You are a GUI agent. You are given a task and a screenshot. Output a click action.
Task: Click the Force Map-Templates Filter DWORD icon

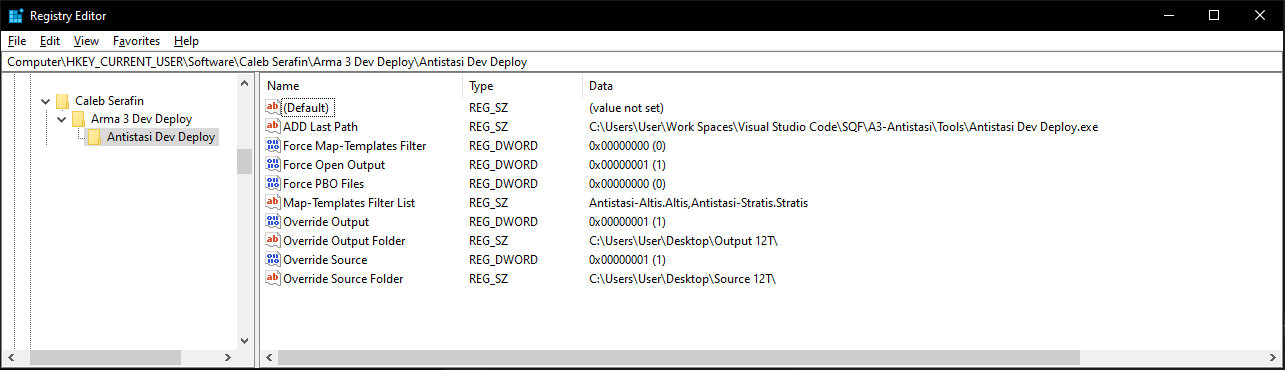click(273, 145)
